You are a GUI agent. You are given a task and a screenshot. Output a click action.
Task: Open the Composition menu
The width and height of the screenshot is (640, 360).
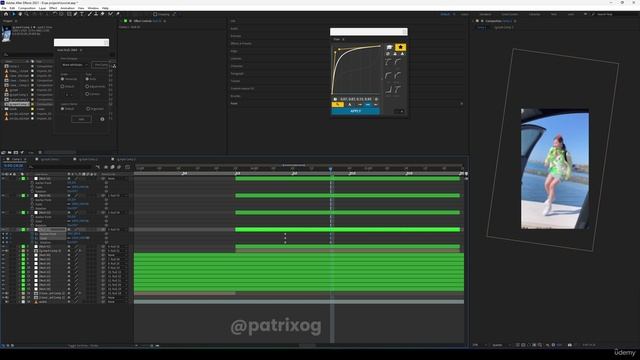point(27,8)
